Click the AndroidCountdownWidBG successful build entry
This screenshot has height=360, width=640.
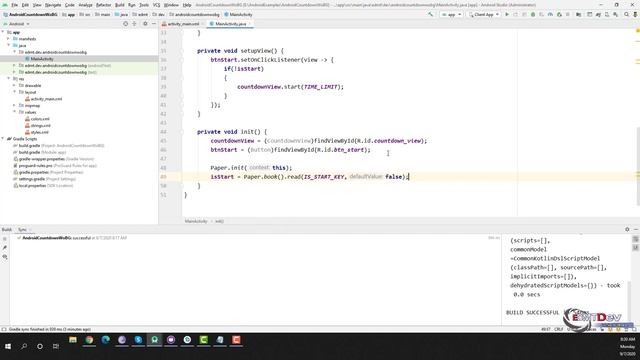[72, 238]
